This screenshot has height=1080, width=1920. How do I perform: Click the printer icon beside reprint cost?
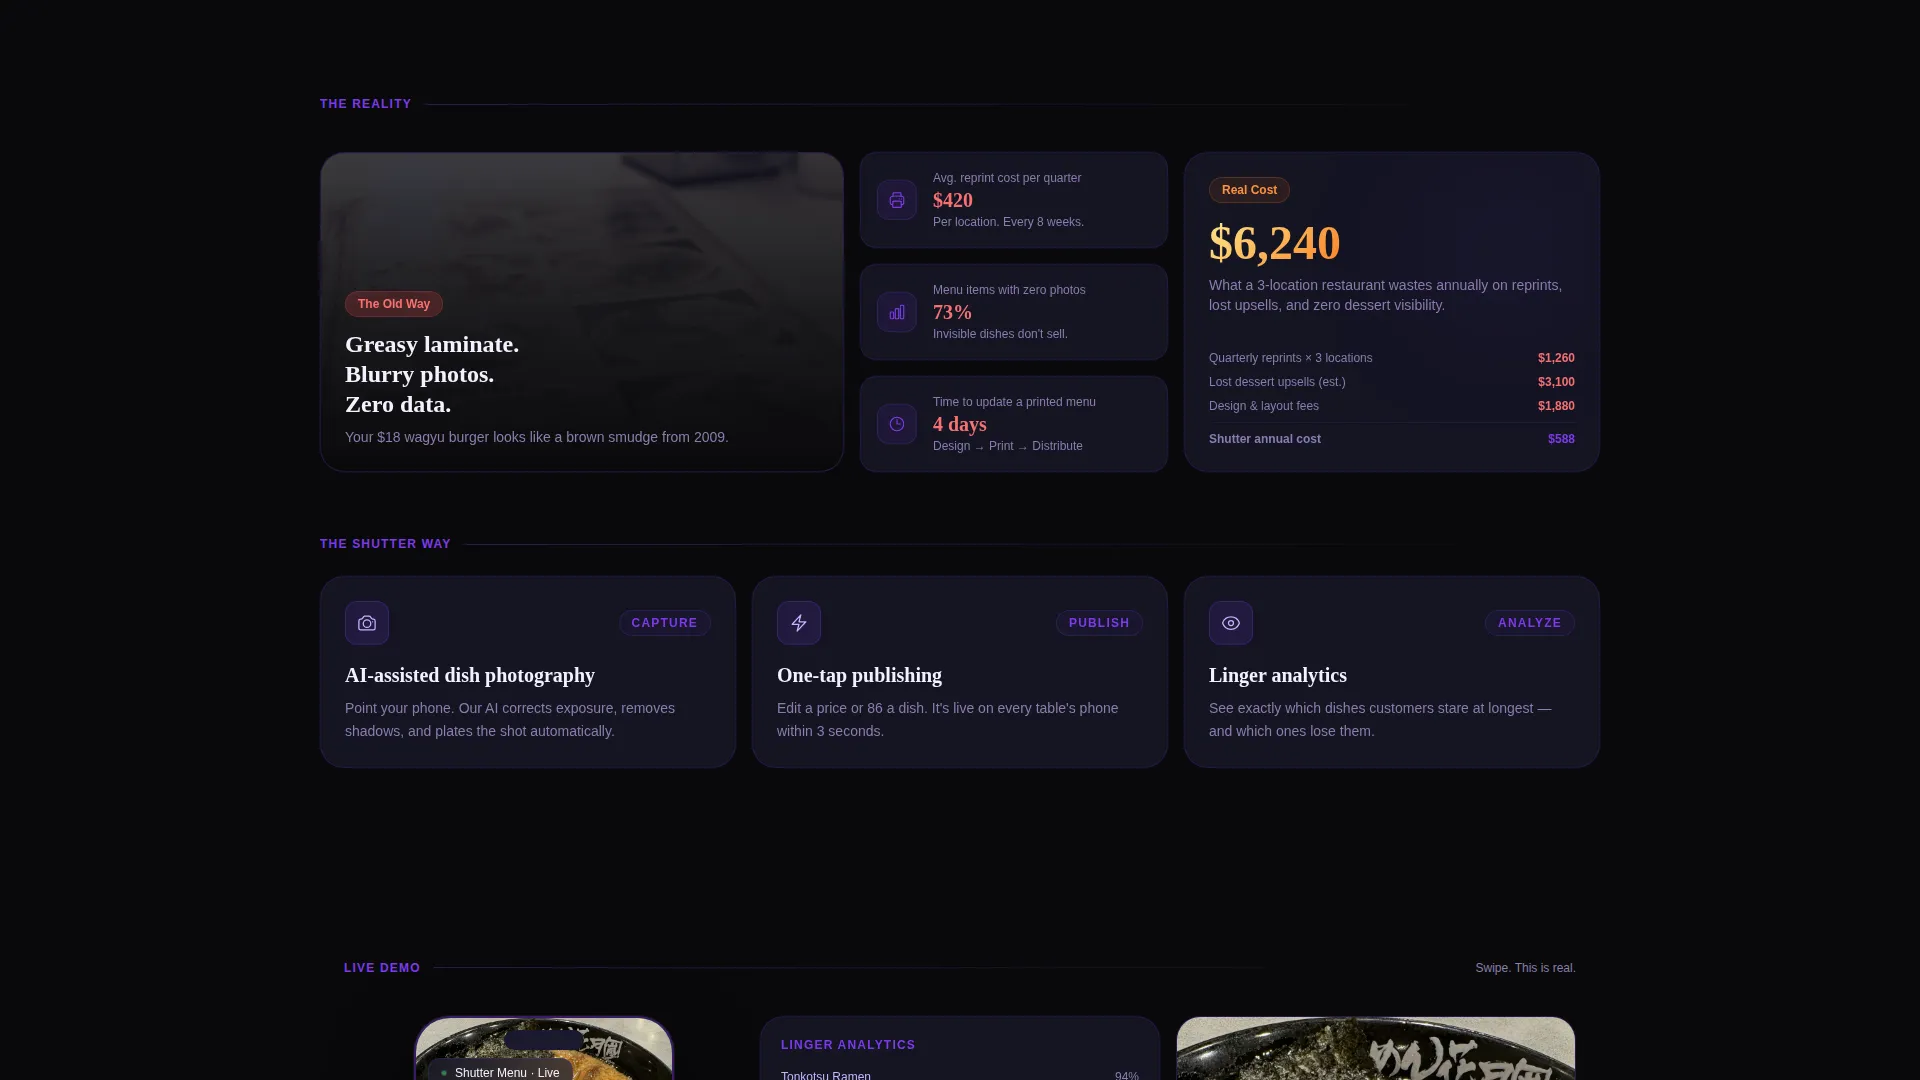[897, 200]
